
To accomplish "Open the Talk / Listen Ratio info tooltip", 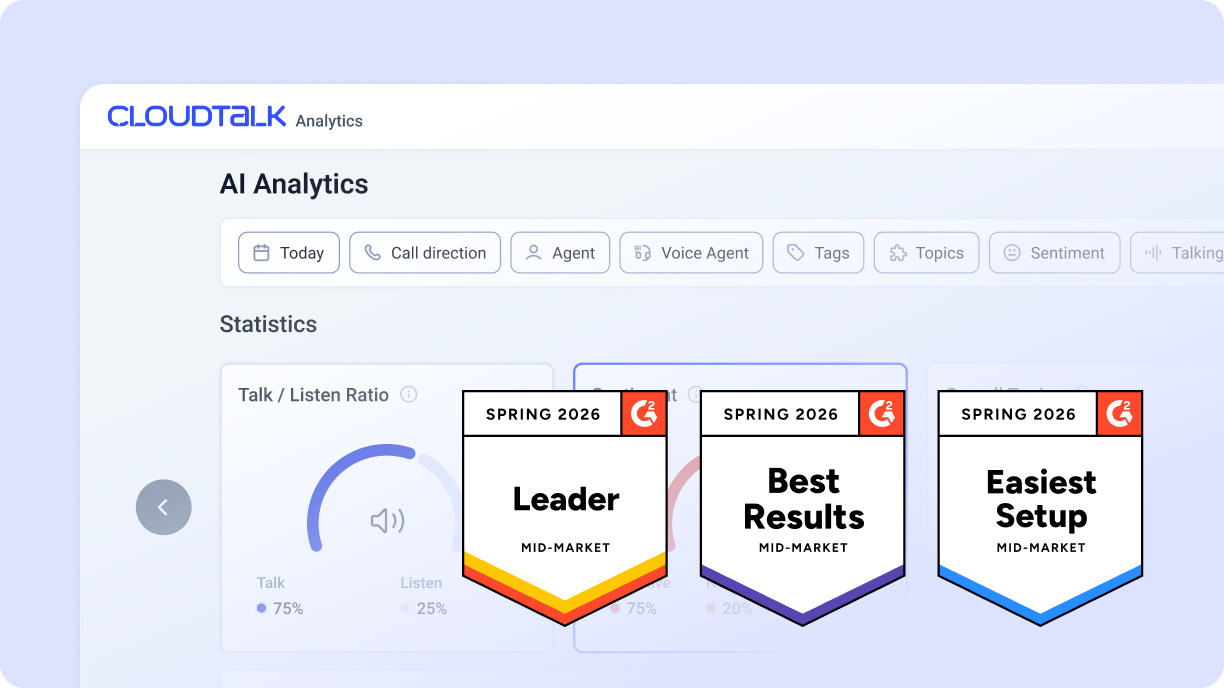I will [x=408, y=395].
